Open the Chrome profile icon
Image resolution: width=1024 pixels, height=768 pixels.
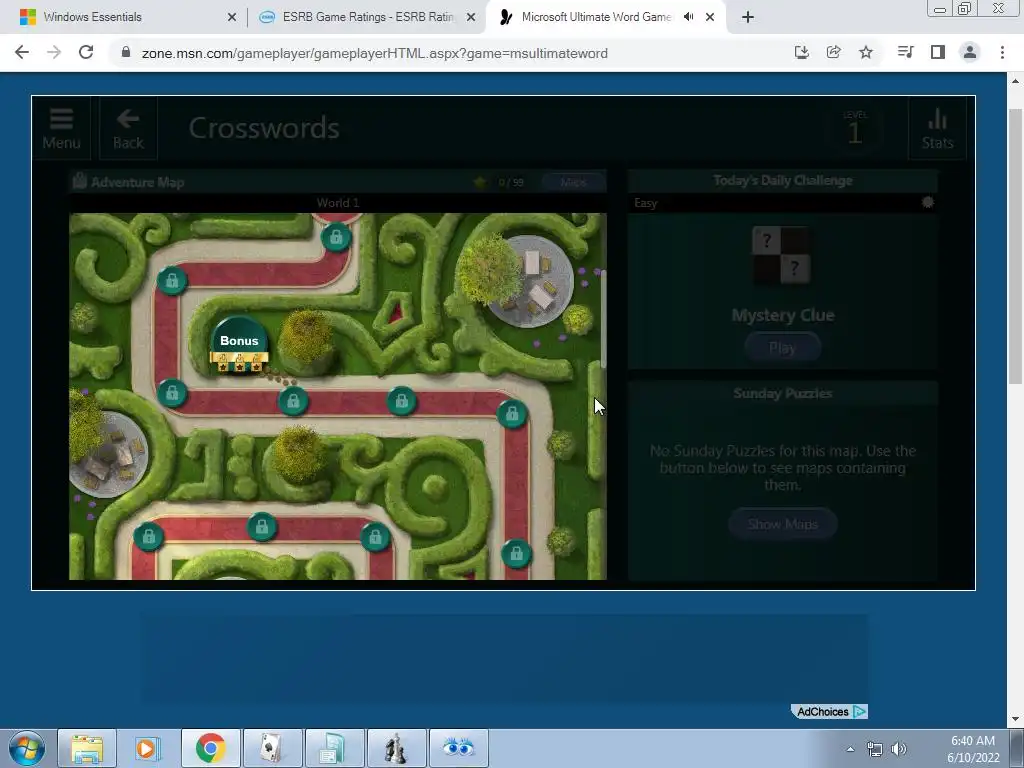970,52
